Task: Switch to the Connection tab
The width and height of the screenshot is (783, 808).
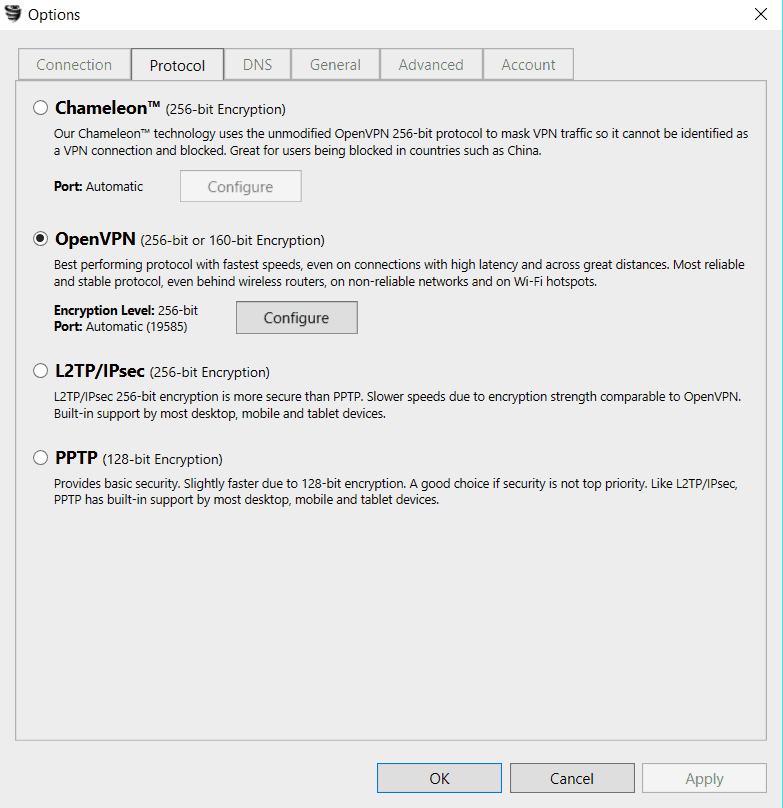Action: [x=74, y=64]
